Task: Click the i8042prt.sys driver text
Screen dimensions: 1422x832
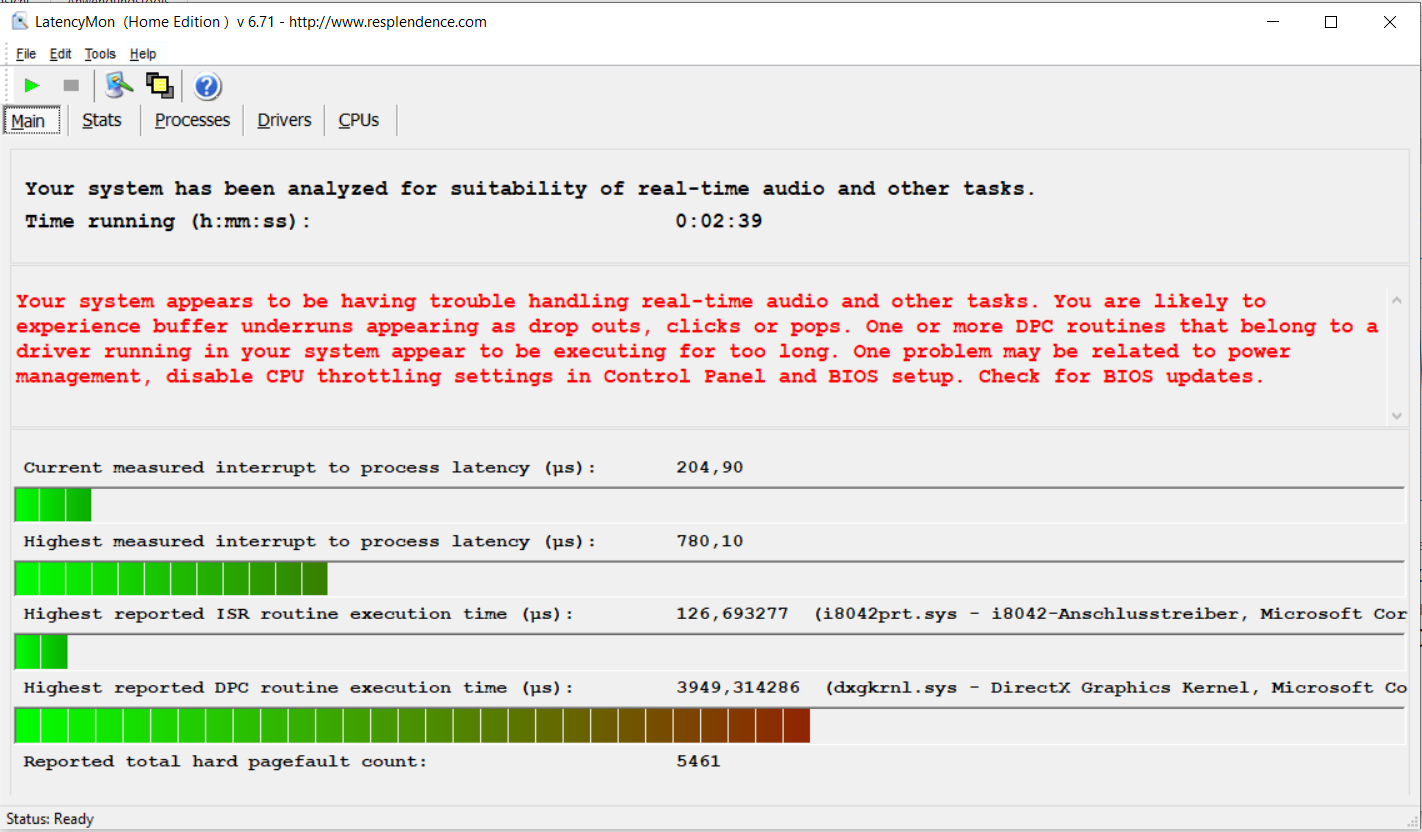Action: tap(1111, 614)
